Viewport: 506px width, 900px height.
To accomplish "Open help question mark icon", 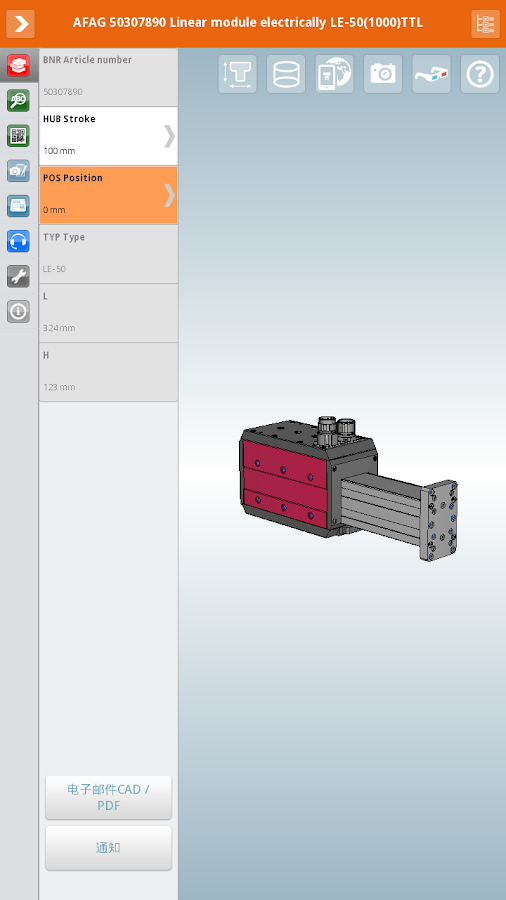I will pyautogui.click(x=480, y=74).
